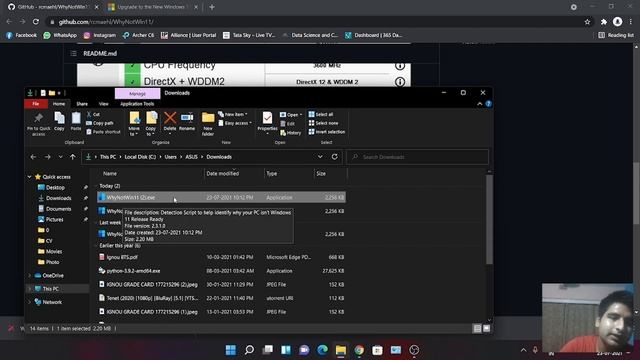The height and width of the screenshot is (360, 640).
Task: Click the Manage contextual tab
Action: pos(138,93)
